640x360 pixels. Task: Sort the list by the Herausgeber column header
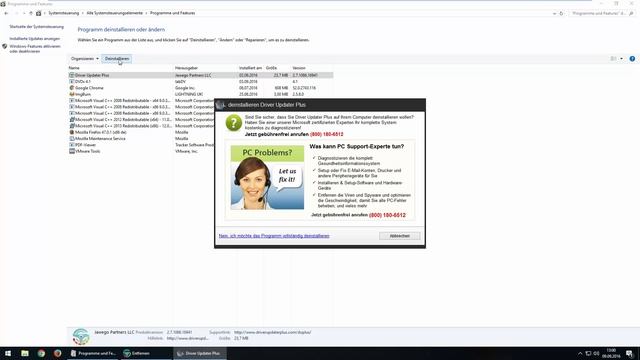(x=206, y=68)
